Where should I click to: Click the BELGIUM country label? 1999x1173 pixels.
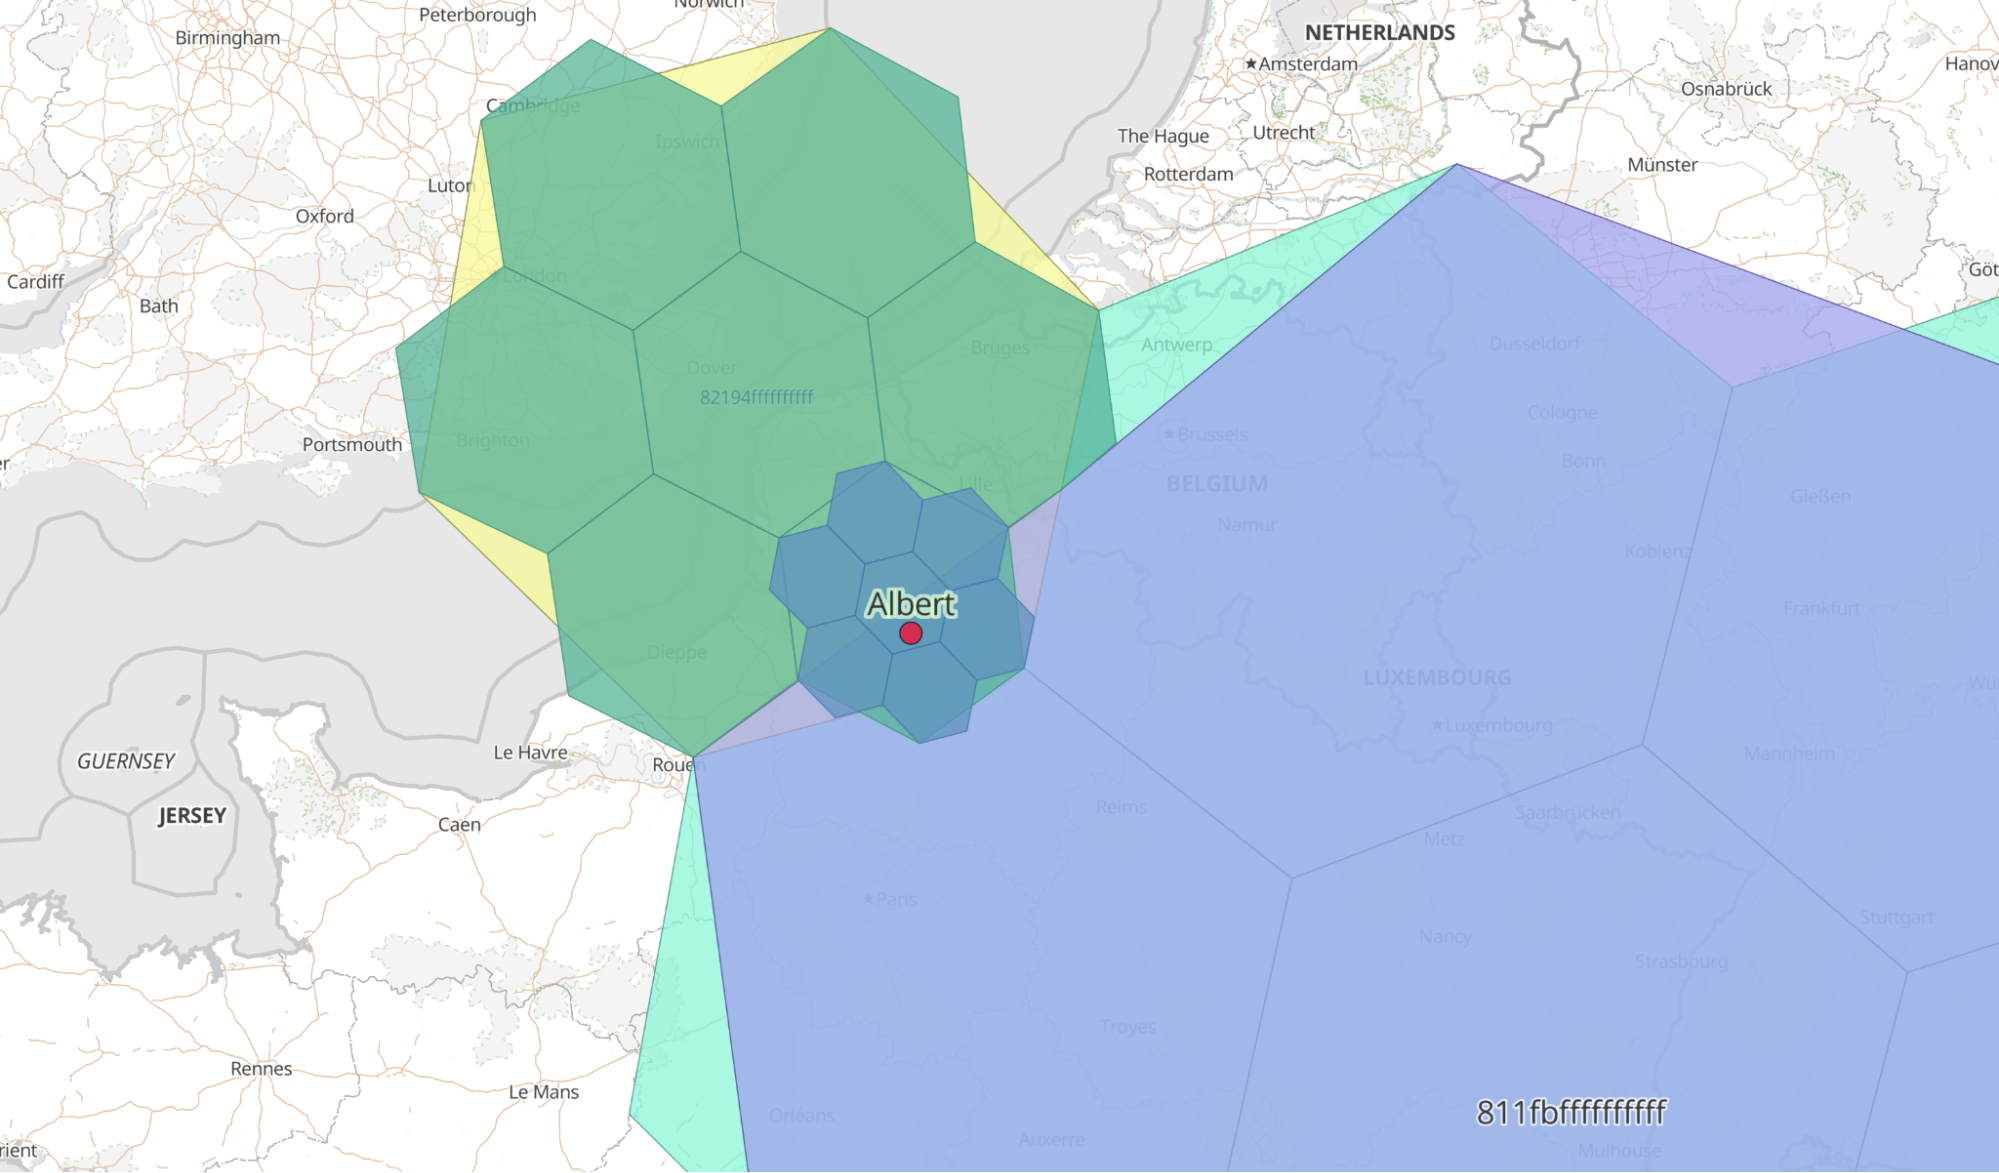tap(1216, 483)
